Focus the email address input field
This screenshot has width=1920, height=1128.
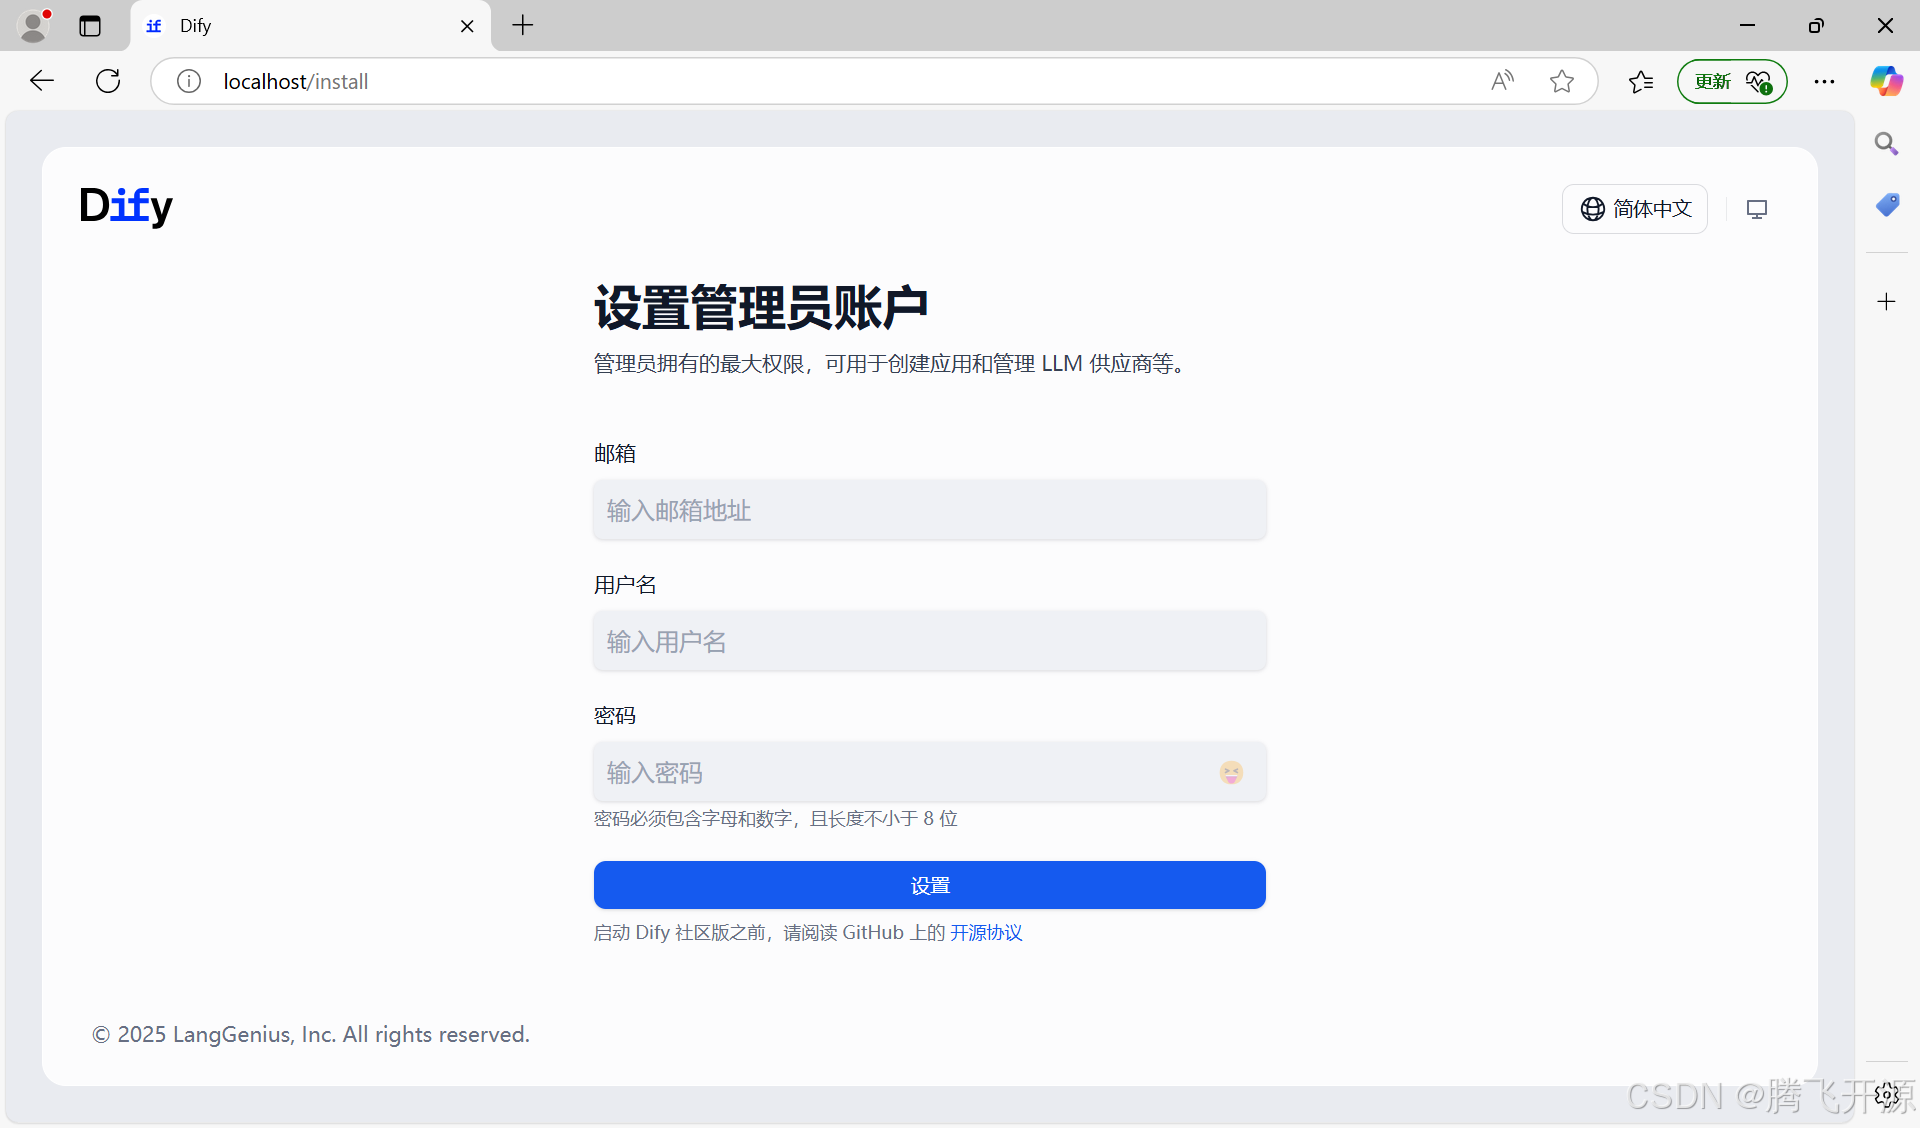point(929,510)
